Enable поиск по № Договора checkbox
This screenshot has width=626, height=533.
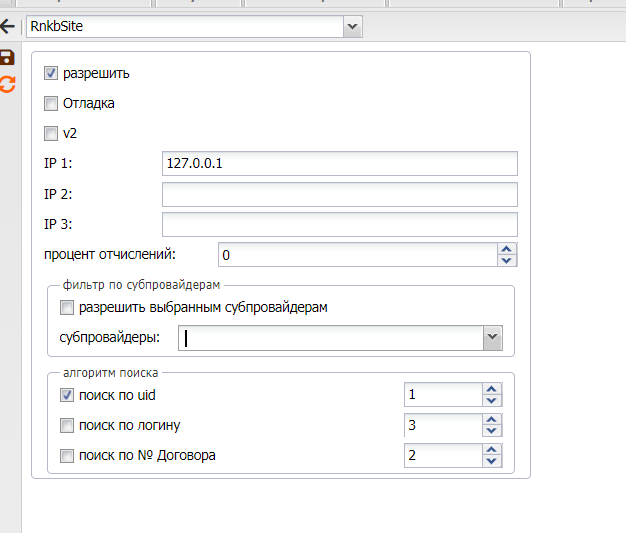click(67, 455)
